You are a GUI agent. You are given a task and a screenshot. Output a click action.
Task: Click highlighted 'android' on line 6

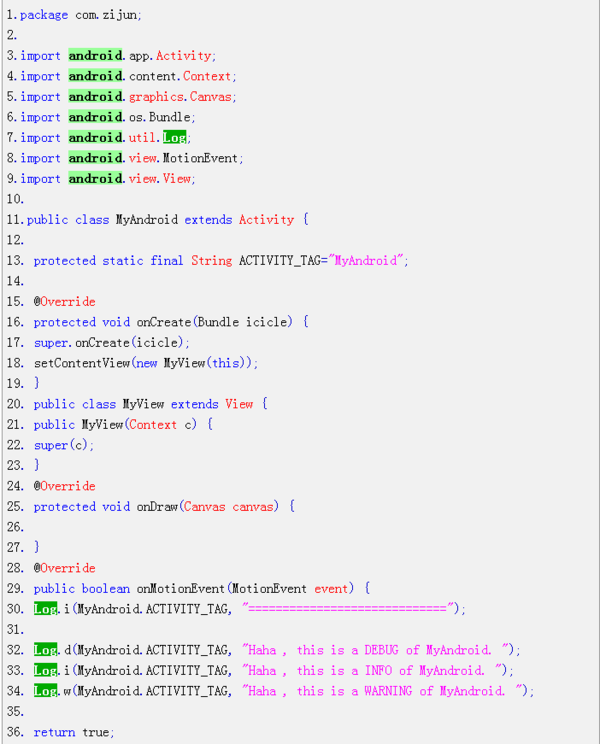click(x=95, y=117)
